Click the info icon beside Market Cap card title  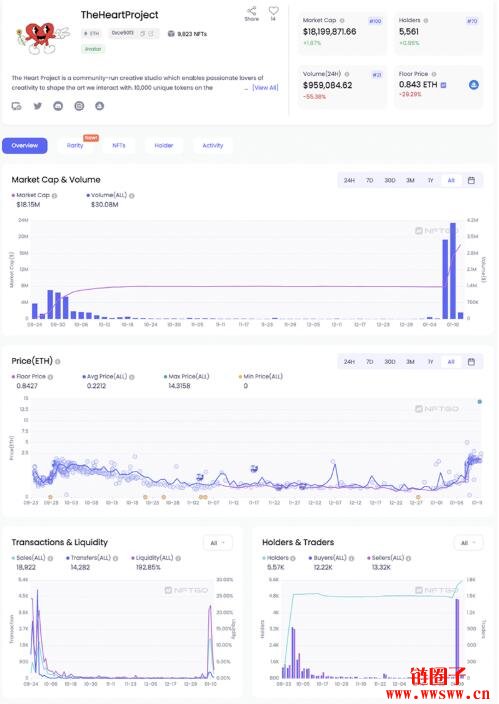[x=342, y=21]
